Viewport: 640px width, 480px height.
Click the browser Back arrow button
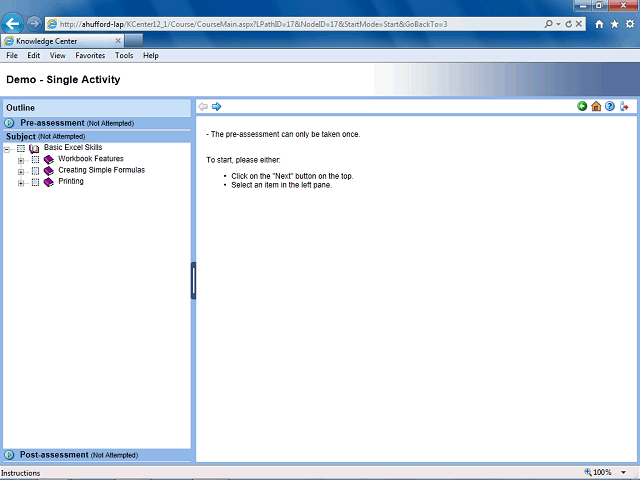coord(13,24)
